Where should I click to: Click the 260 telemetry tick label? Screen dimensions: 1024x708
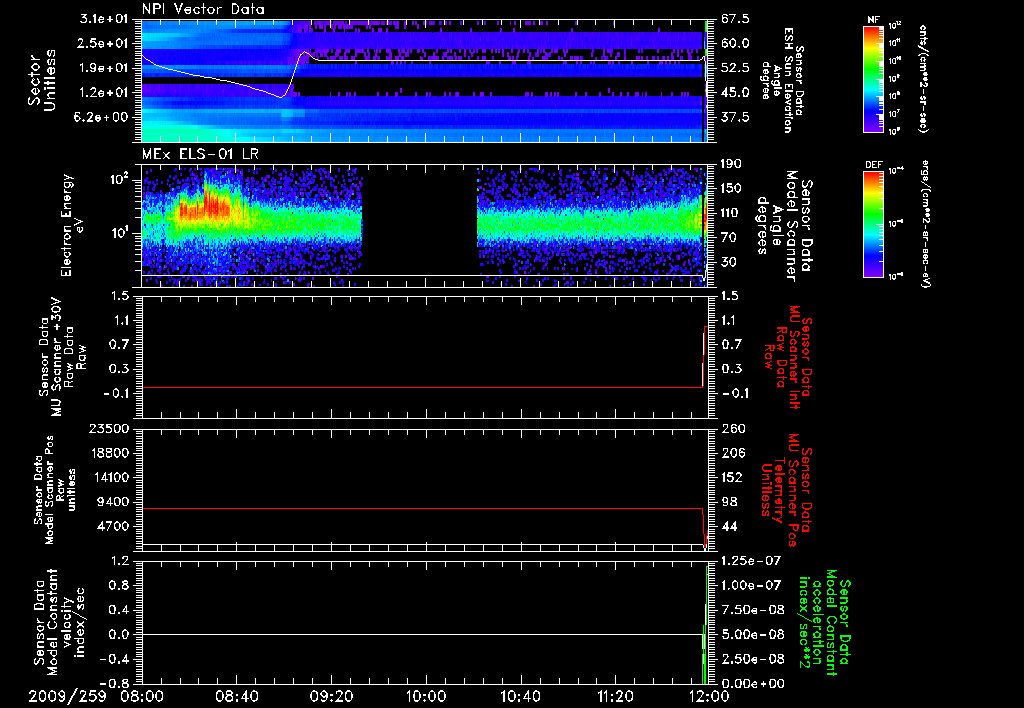(733, 428)
